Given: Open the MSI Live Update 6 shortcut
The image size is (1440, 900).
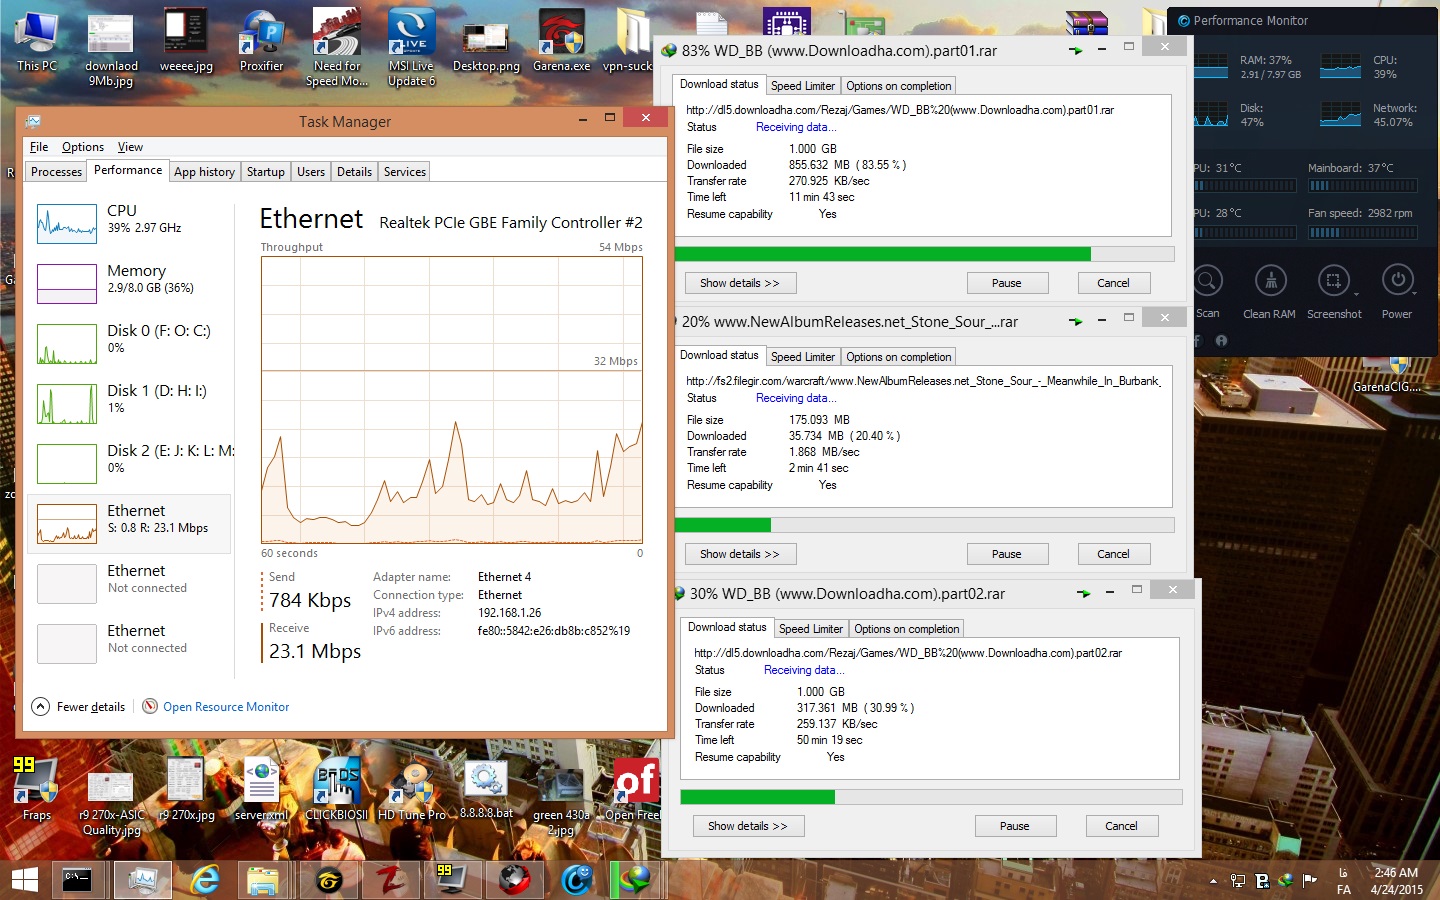Looking at the screenshot, I should (411, 47).
